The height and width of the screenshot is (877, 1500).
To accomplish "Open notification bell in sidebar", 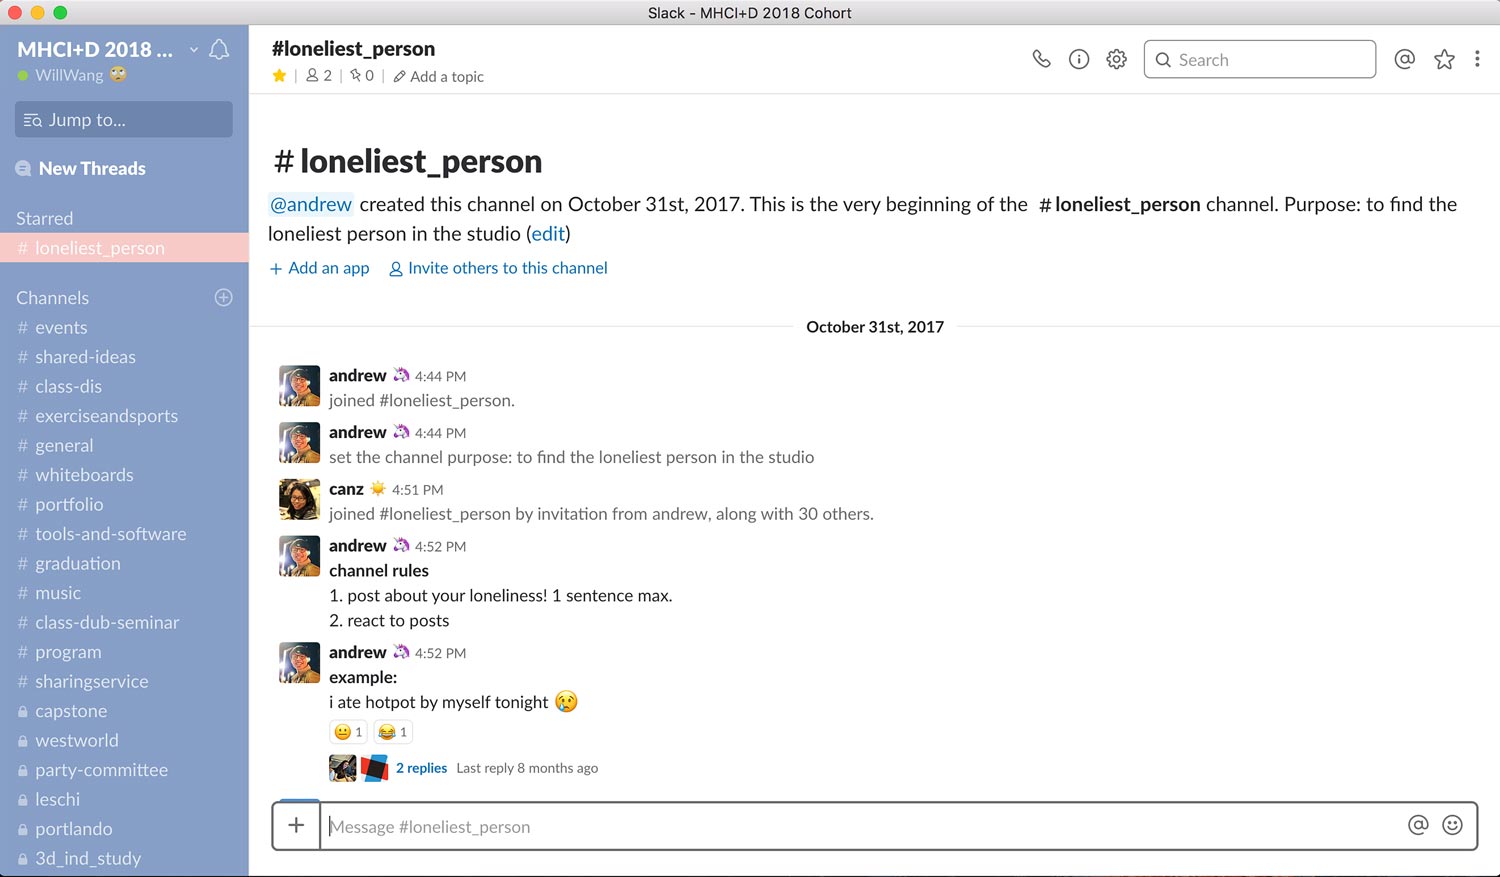I will coord(219,50).
